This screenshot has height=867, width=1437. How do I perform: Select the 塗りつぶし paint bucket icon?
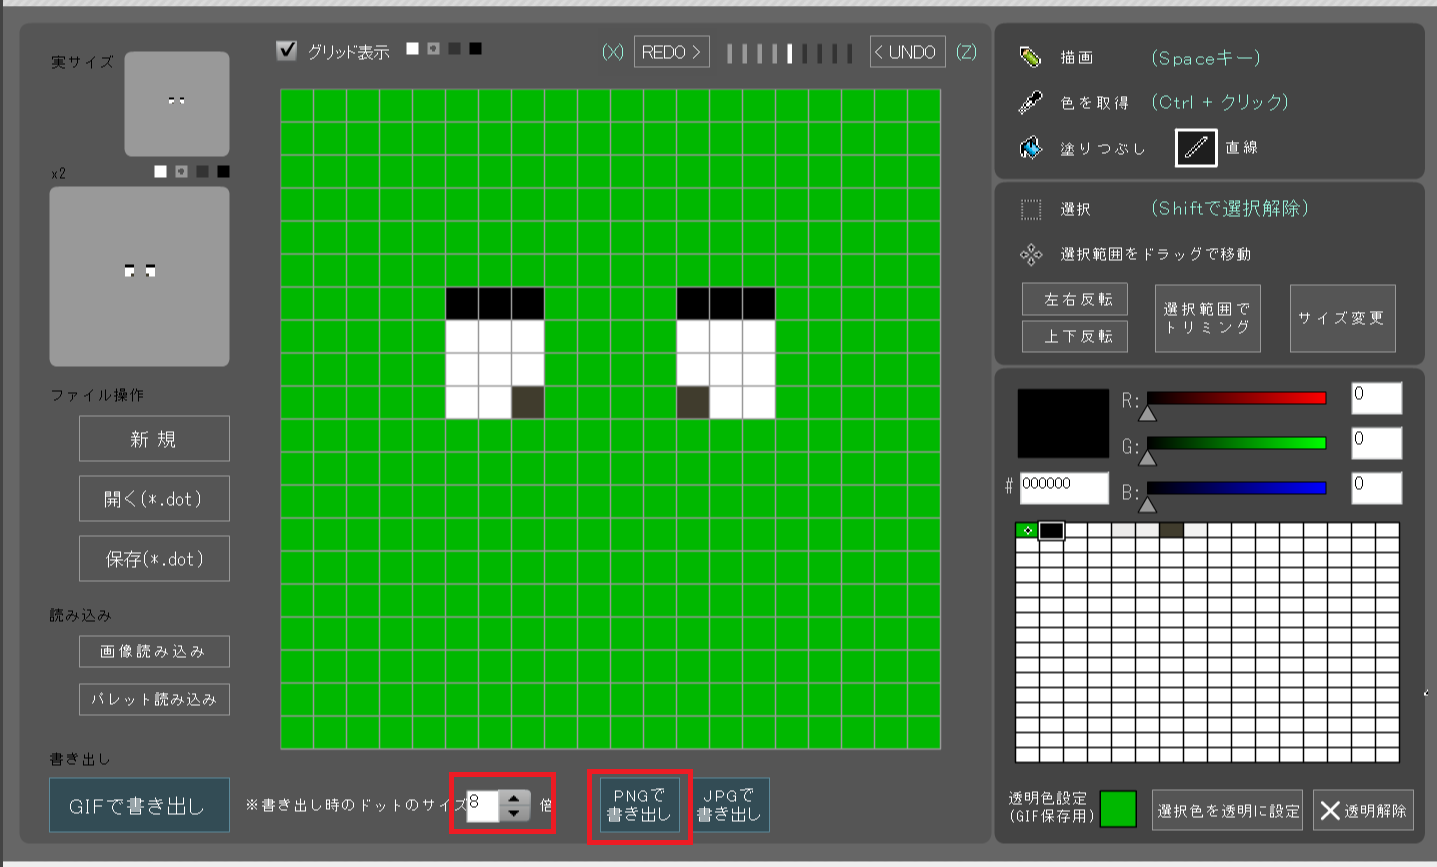1030,148
